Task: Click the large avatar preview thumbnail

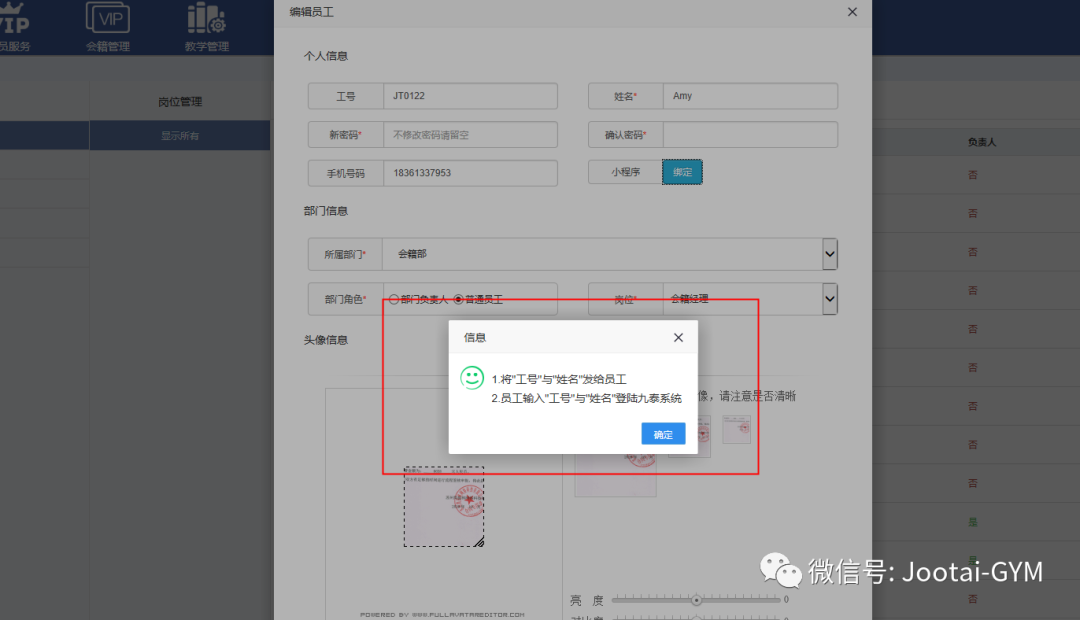Action: 615,475
